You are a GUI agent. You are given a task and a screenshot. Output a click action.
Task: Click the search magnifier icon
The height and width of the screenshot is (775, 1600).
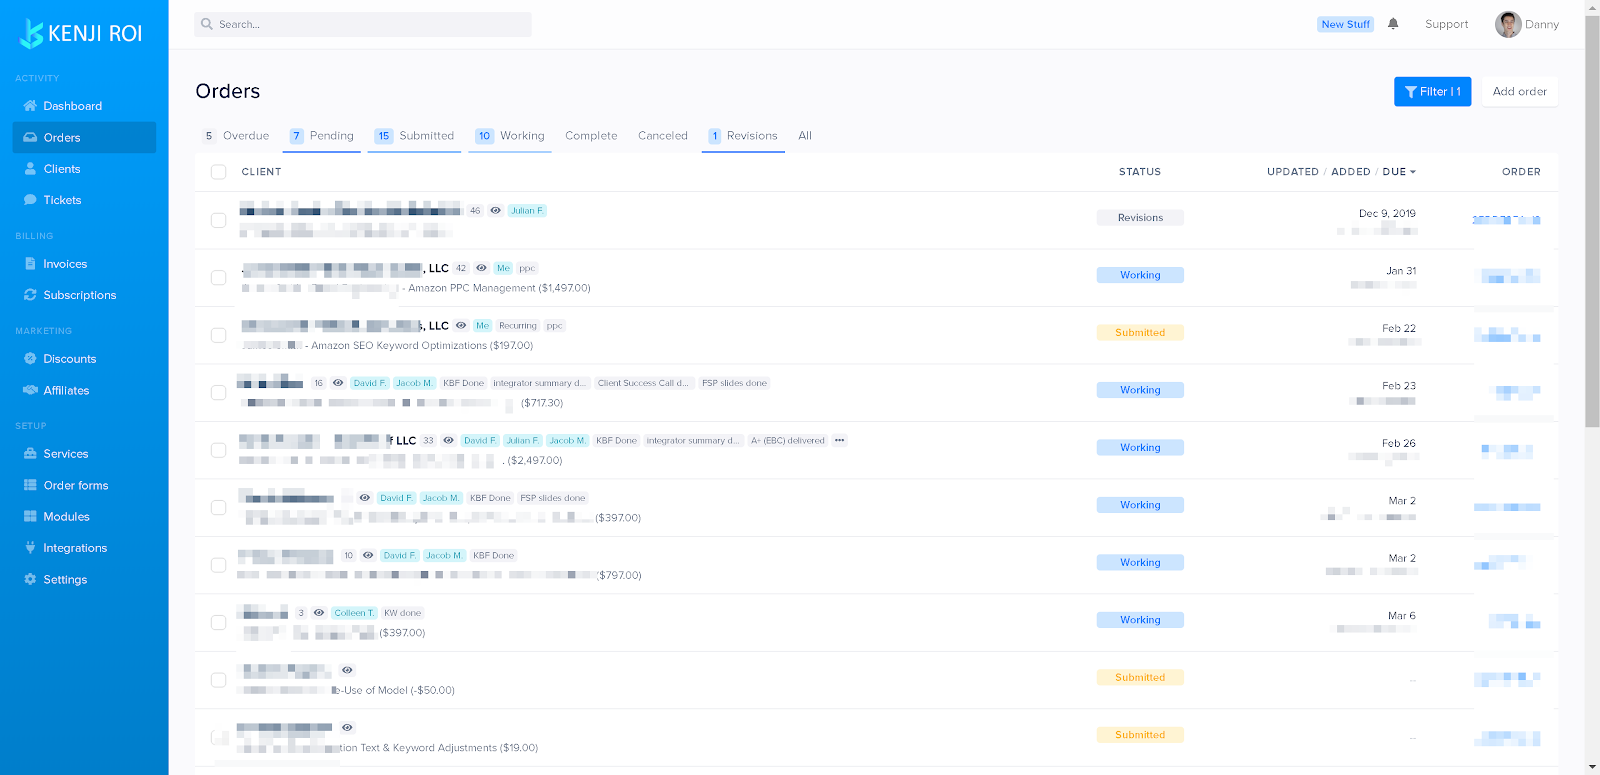tap(207, 24)
